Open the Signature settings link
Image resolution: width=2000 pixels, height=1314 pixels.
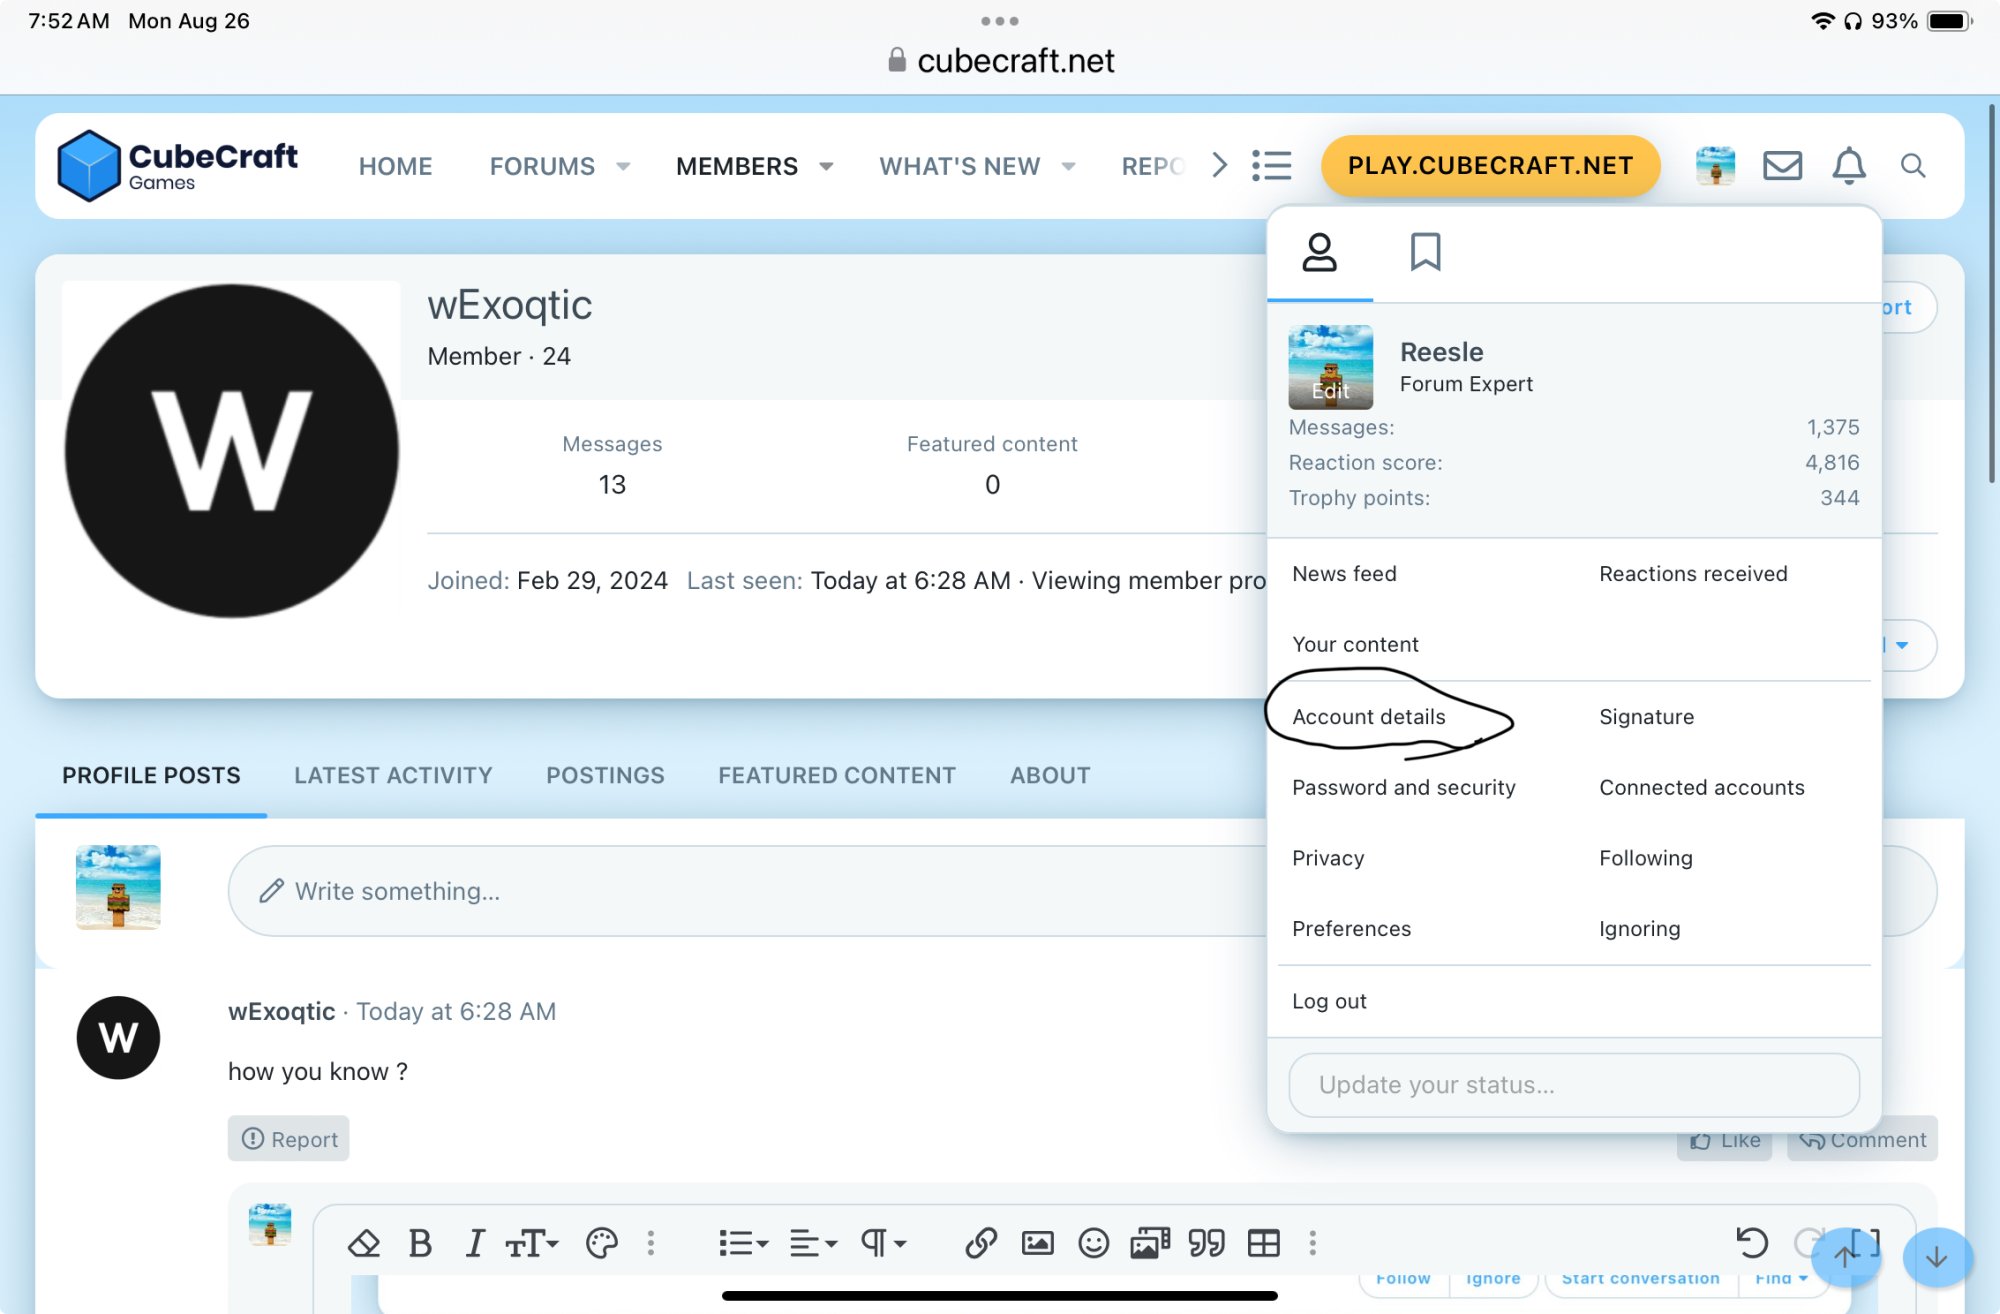tap(1646, 717)
